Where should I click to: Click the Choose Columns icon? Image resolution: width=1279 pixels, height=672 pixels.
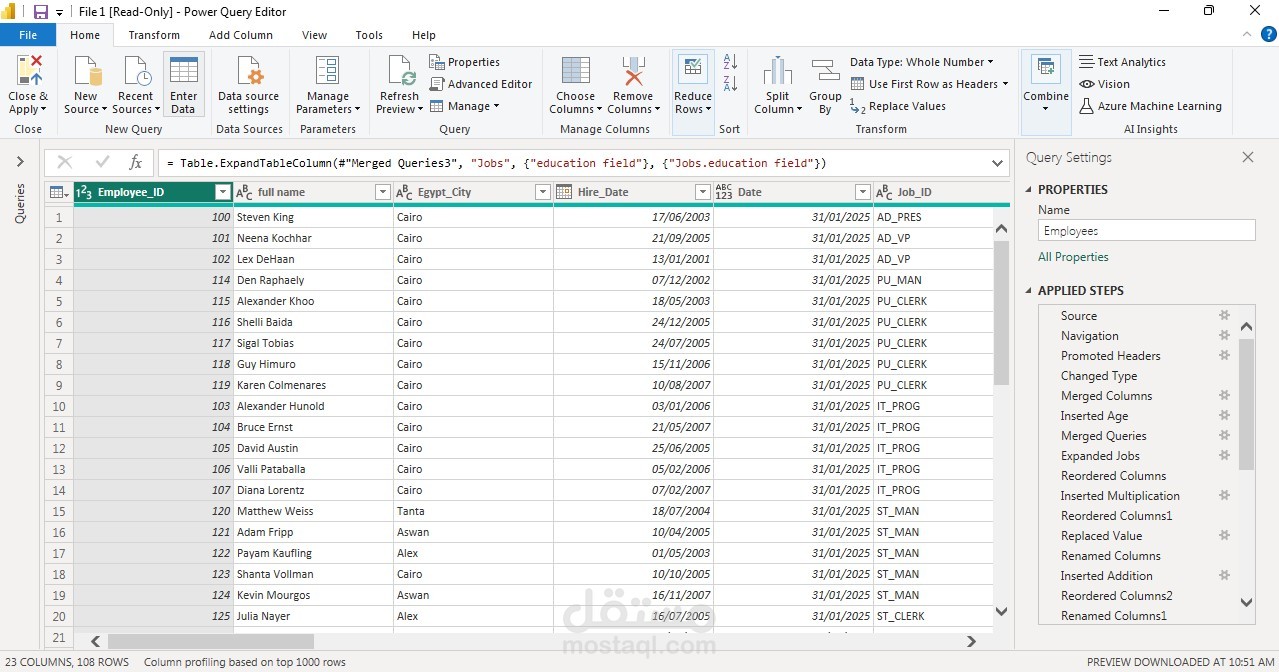(x=575, y=72)
